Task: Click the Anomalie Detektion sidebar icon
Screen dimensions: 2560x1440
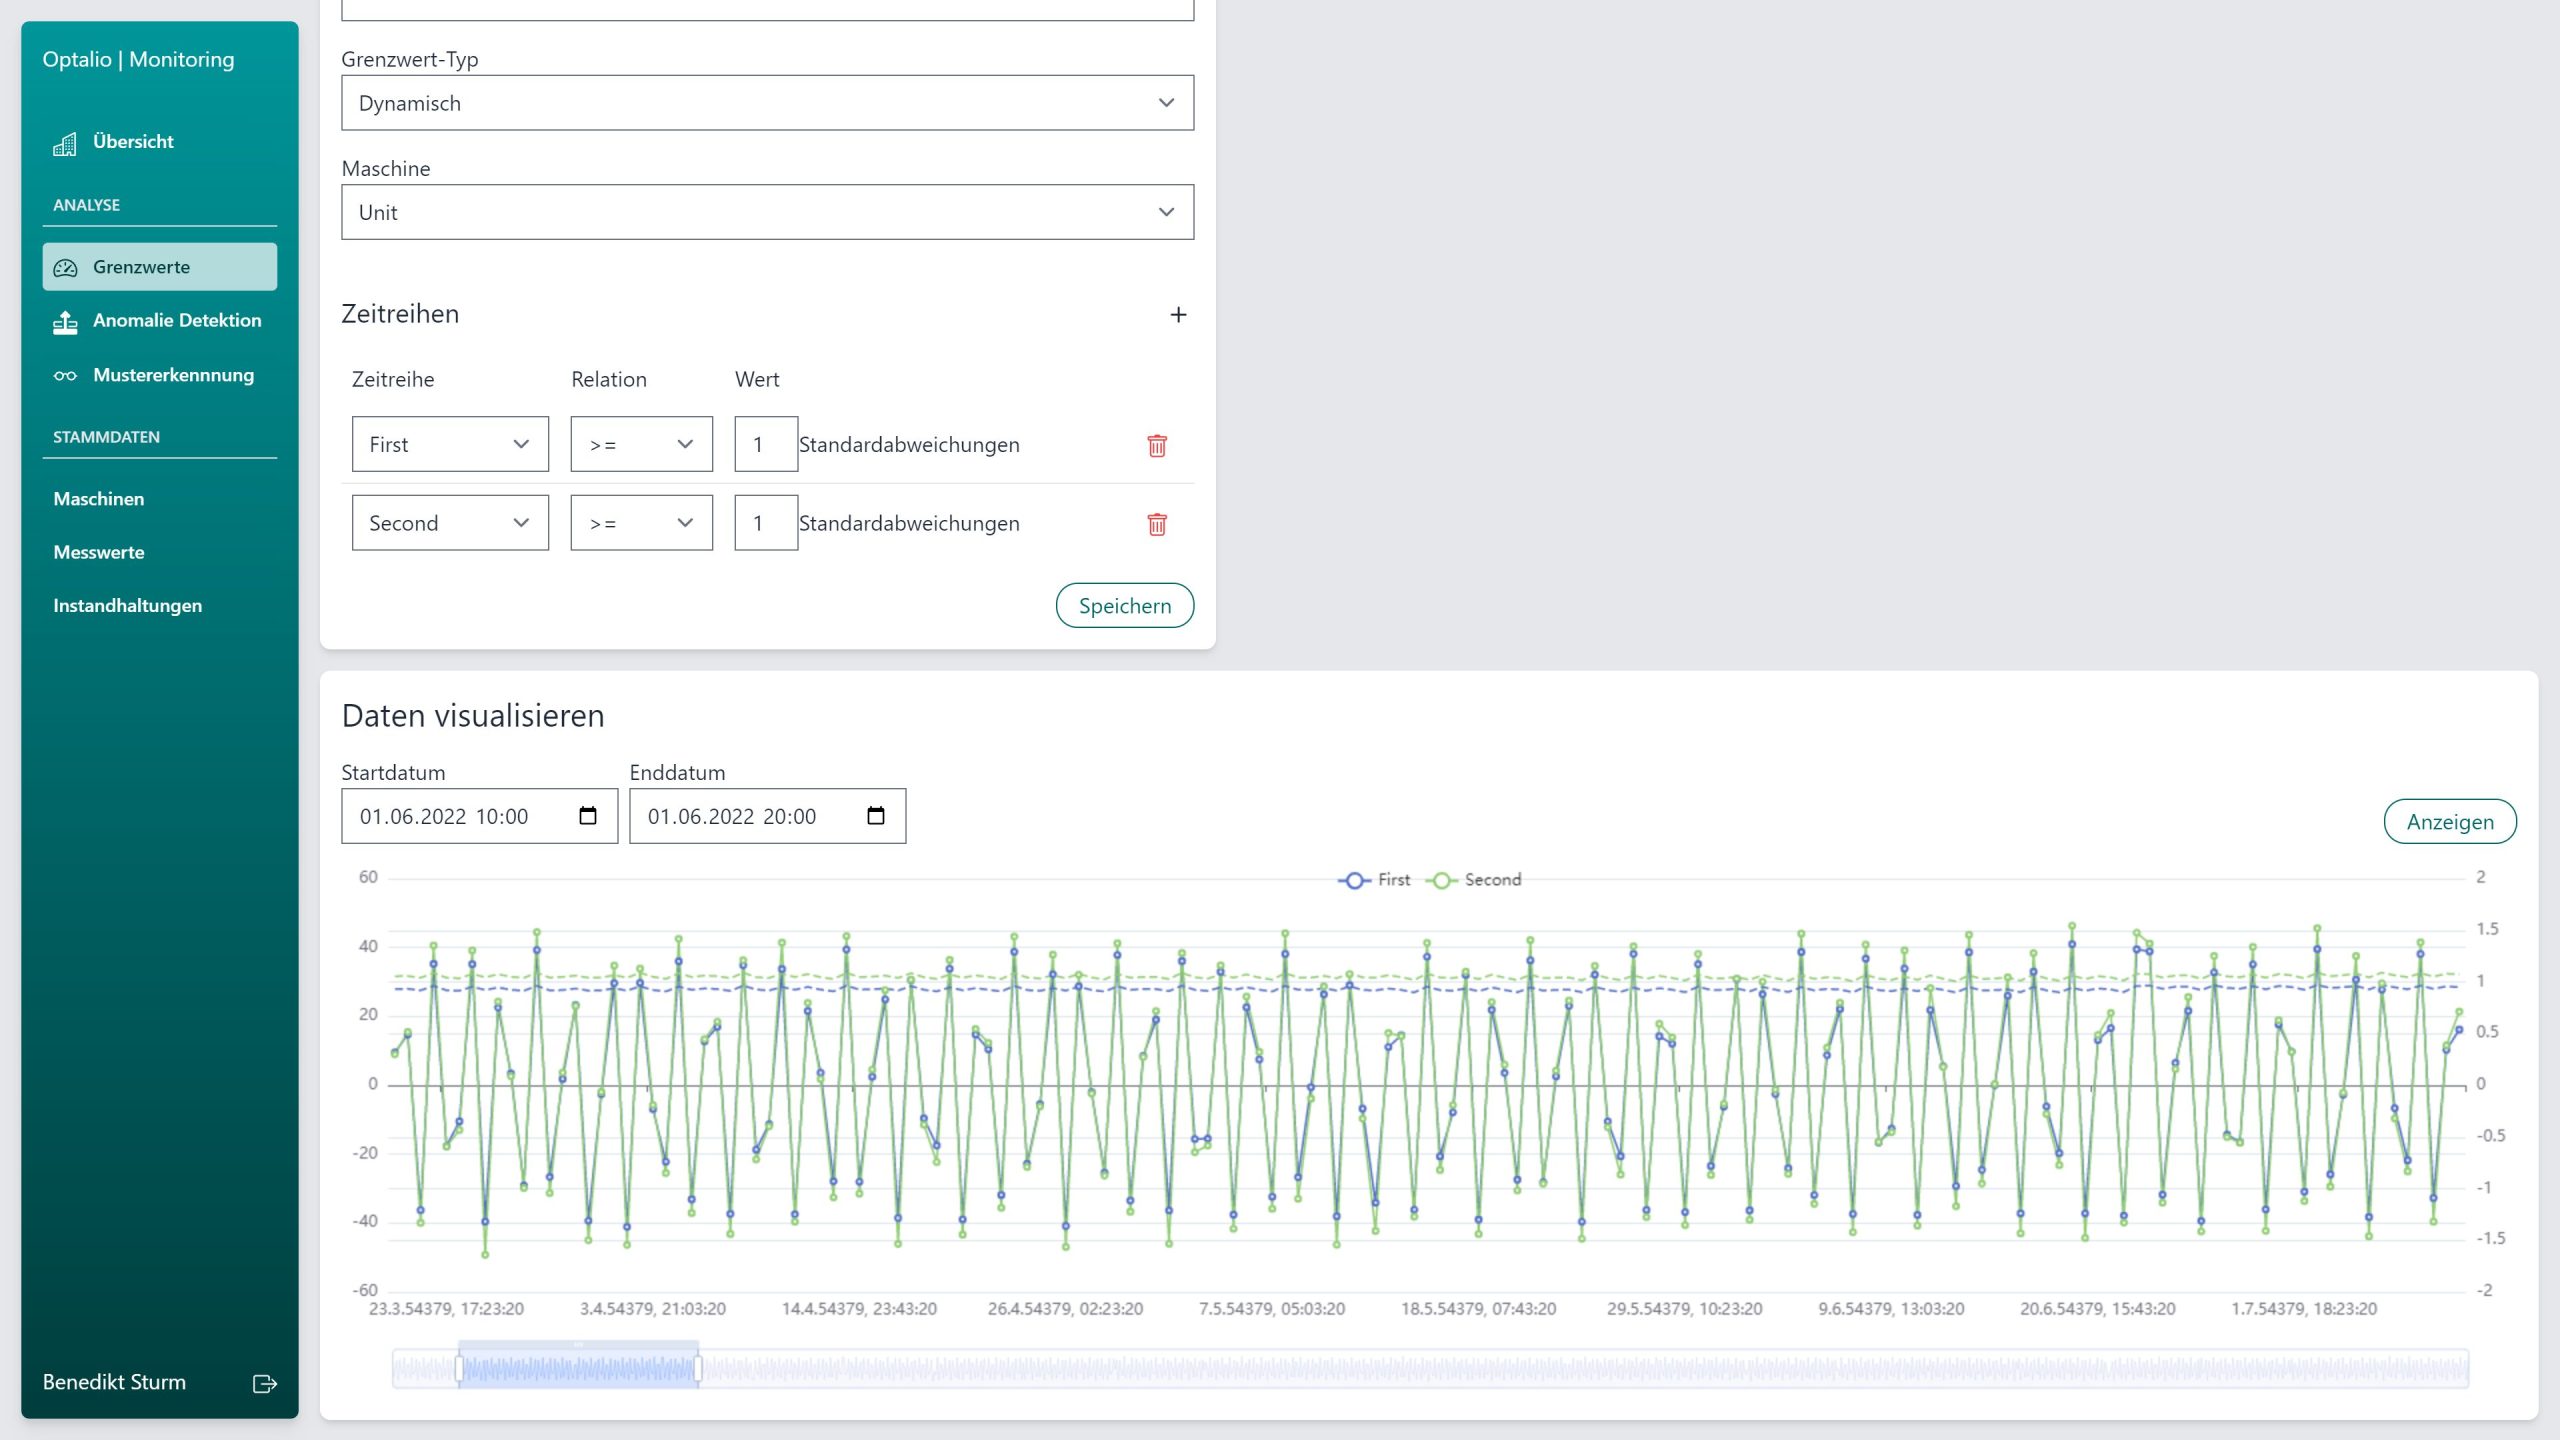Action: pyautogui.click(x=65, y=322)
